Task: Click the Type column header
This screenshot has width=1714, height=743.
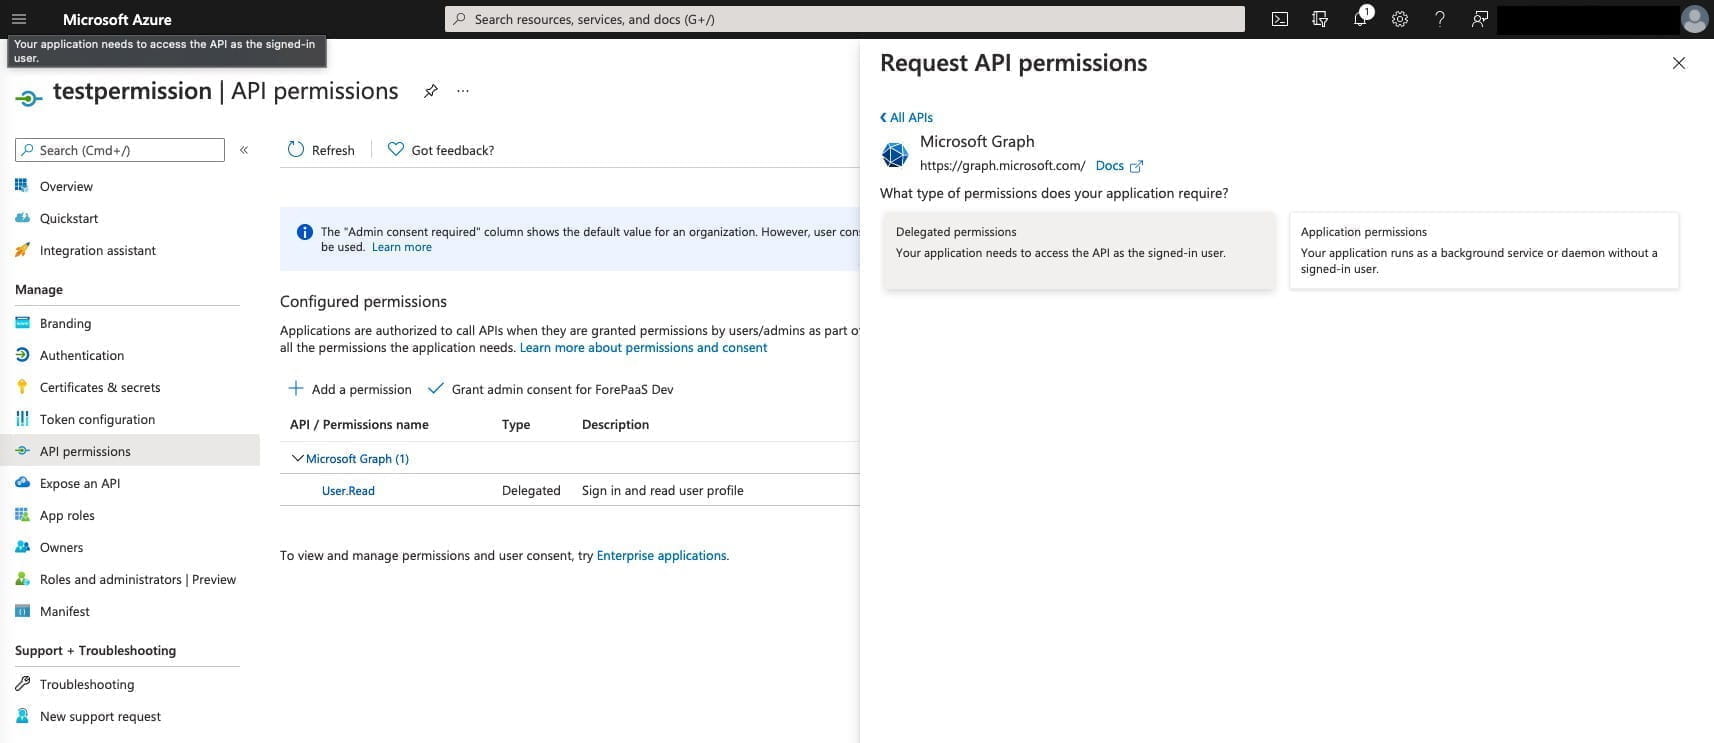Action: pos(516,424)
